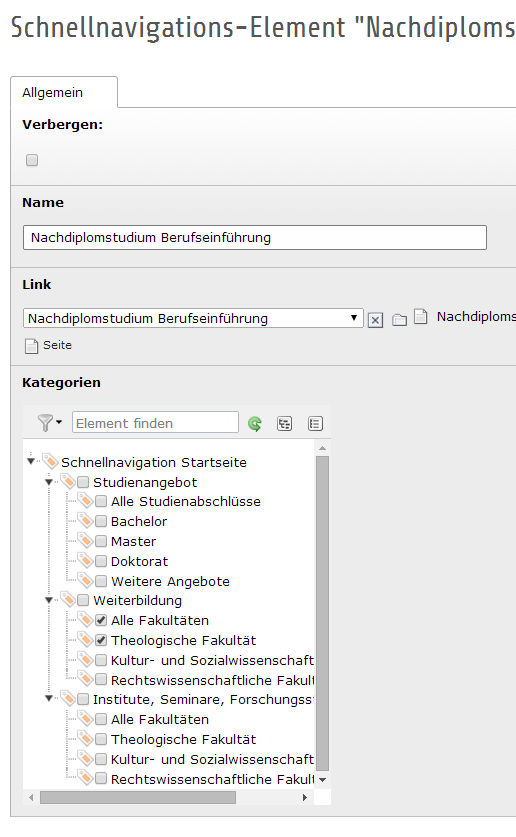Click the filter funnel icon in Kategorien
The height and width of the screenshot is (837, 516).
(46, 423)
